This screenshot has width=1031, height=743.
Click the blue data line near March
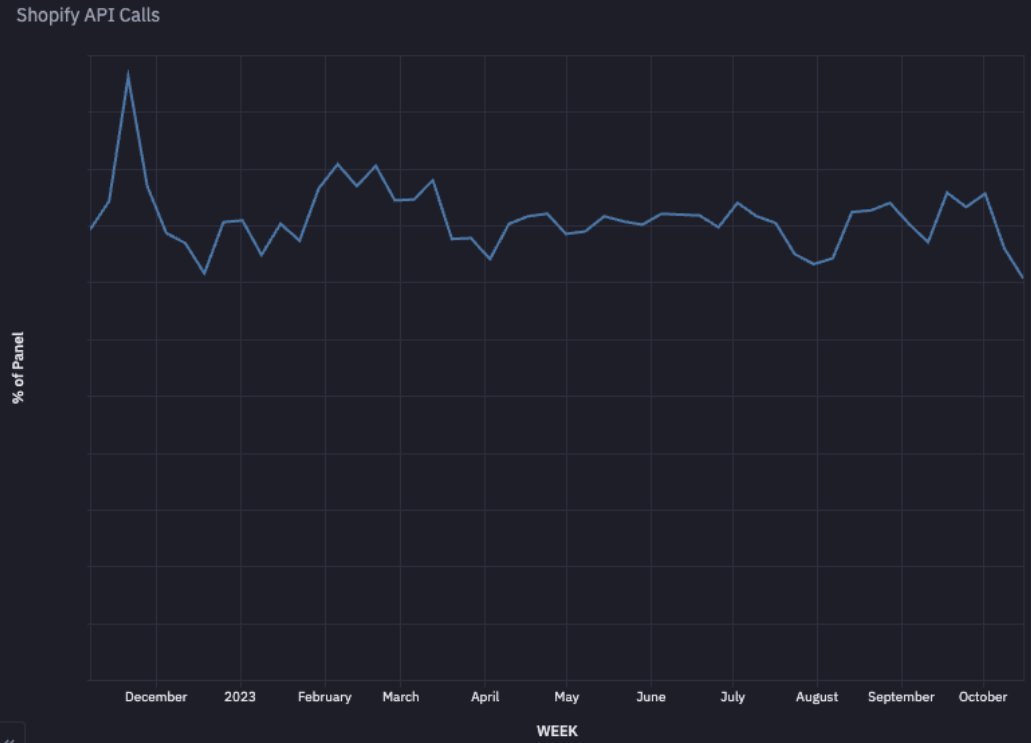[x=401, y=198]
